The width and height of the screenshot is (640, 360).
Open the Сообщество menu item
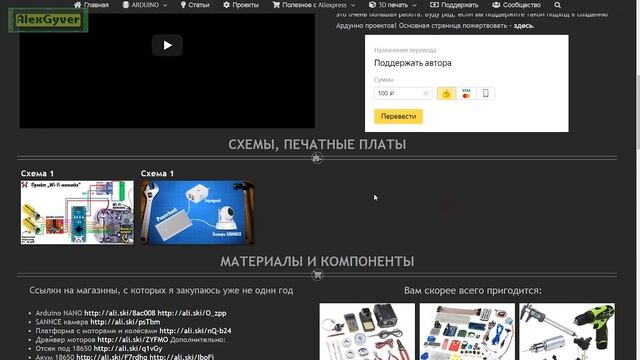coord(516,5)
